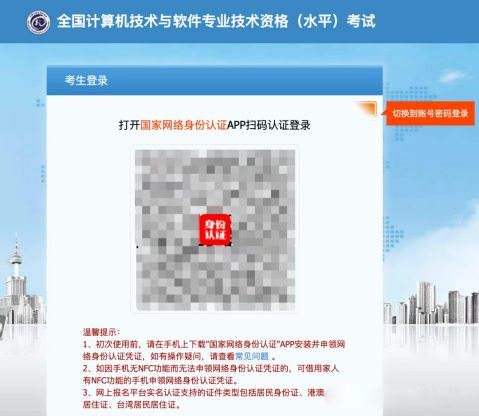Image resolution: width=479 pixels, height=416 pixels.
Task: Click the orange folded-corner login switch icon
Action: 366,109
